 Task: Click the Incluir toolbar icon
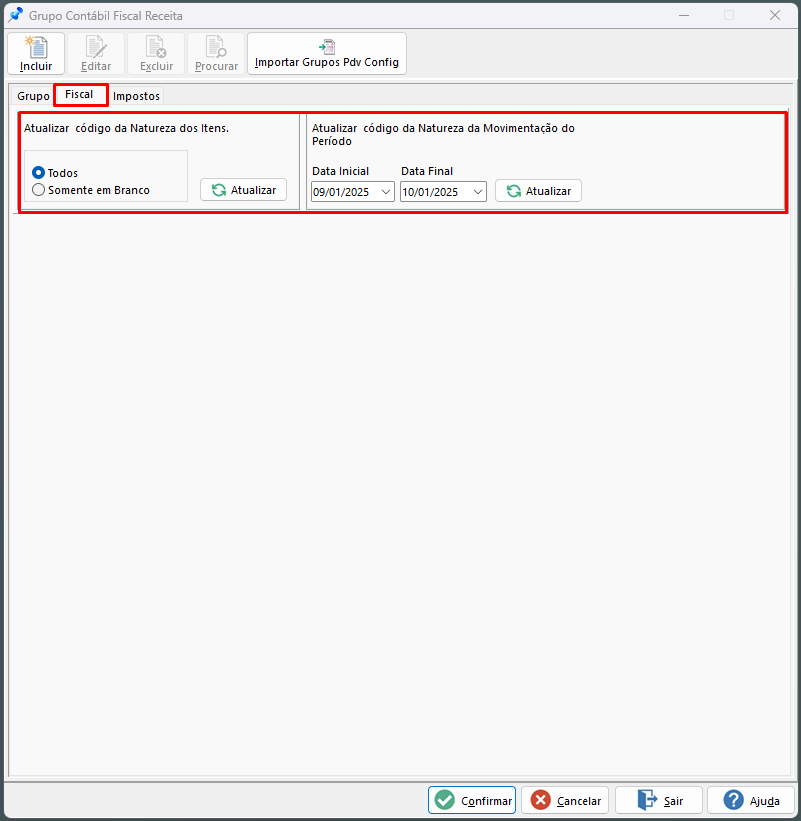36,53
